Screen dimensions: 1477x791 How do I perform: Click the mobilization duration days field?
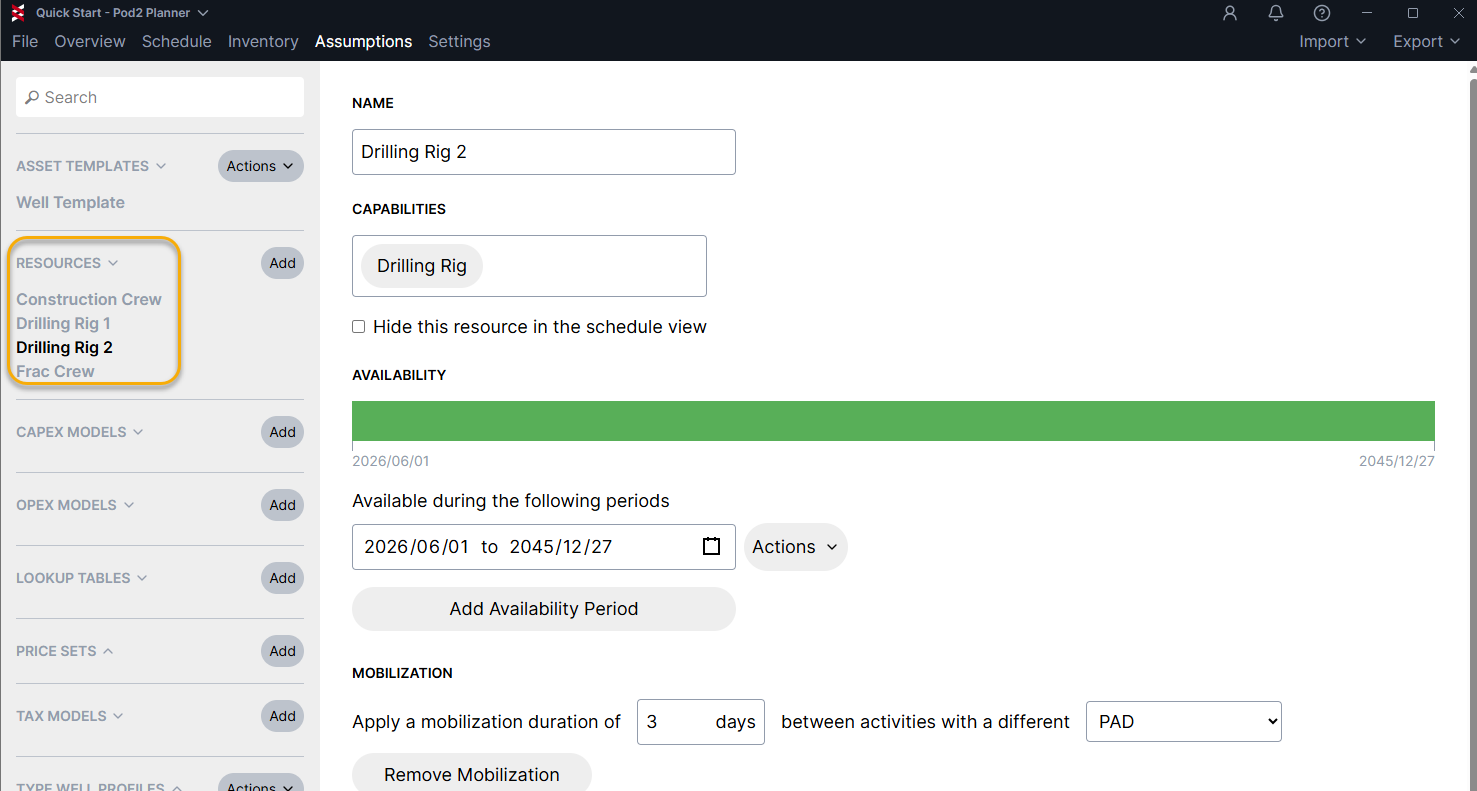click(701, 722)
